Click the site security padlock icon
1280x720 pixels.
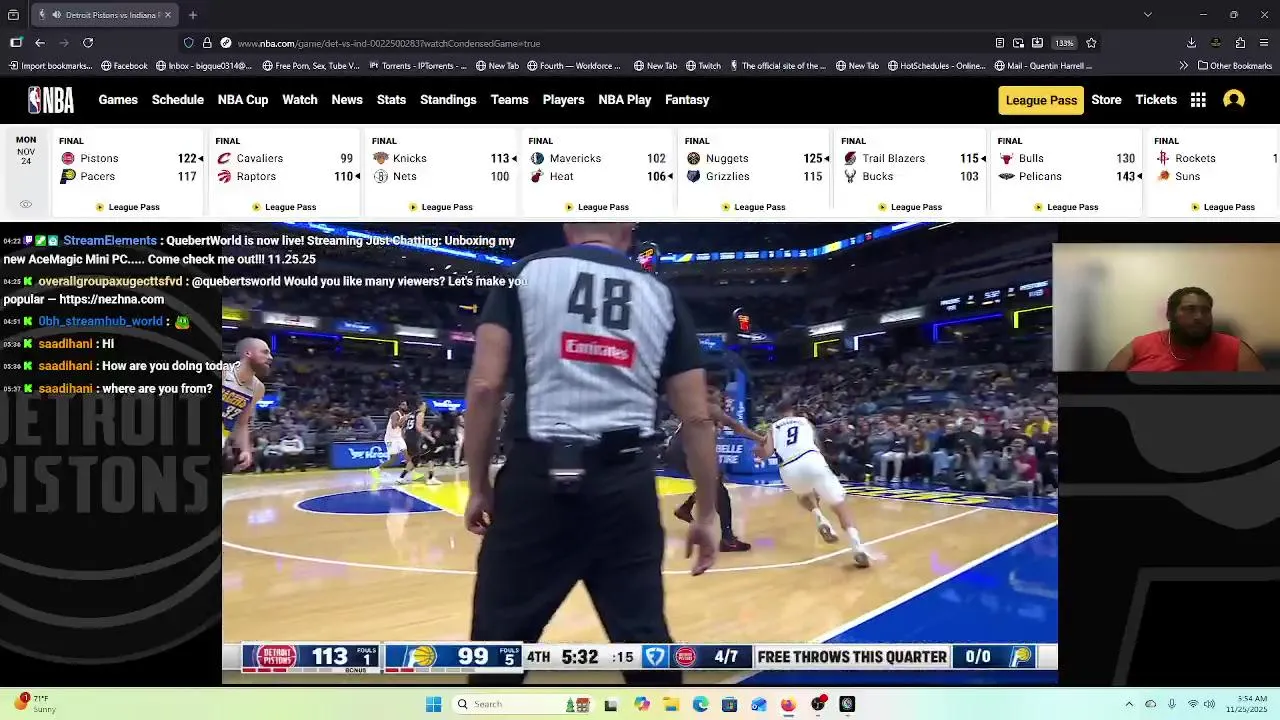click(x=207, y=43)
